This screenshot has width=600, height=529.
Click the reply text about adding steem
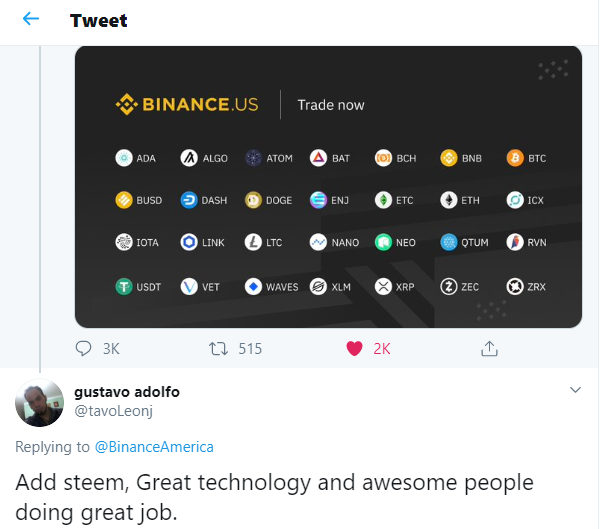click(274, 497)
